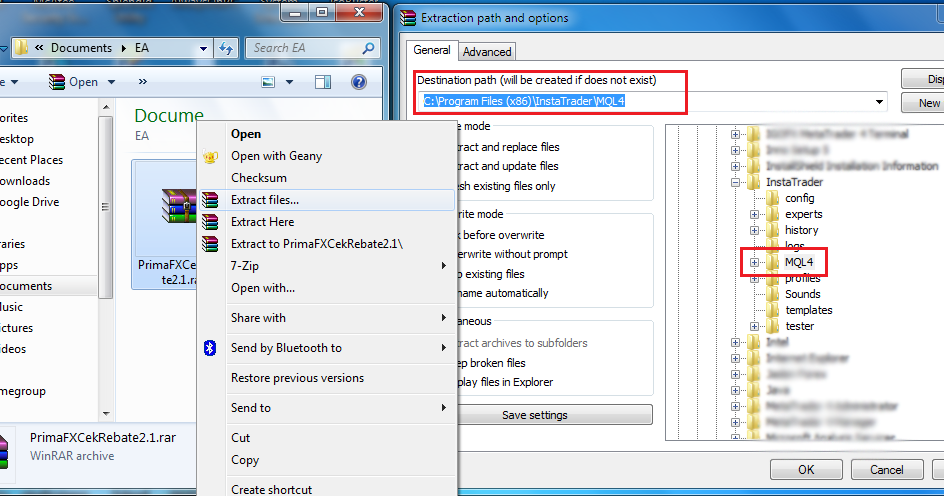
Task: Click search magnifier icon in Explorer
Action: [368, 48]
